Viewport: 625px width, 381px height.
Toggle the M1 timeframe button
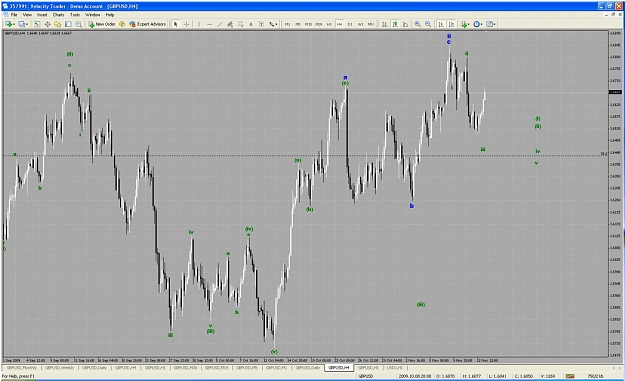(x=287, y=24)
